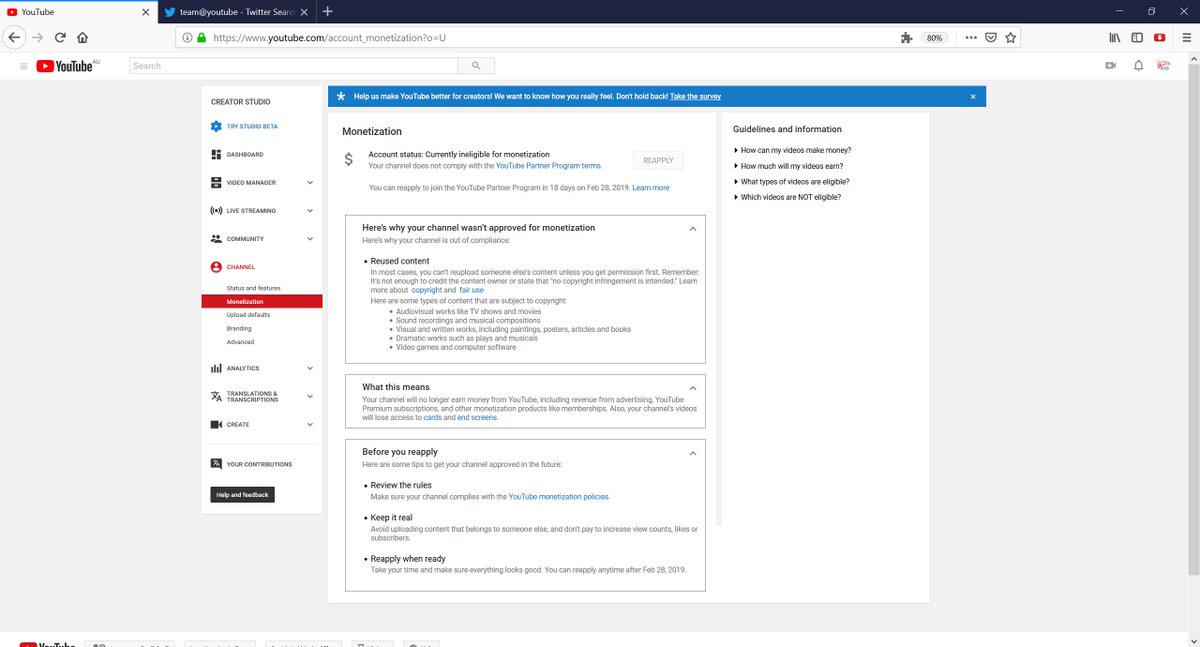Open the fair use link

click(x=472, y=290)
